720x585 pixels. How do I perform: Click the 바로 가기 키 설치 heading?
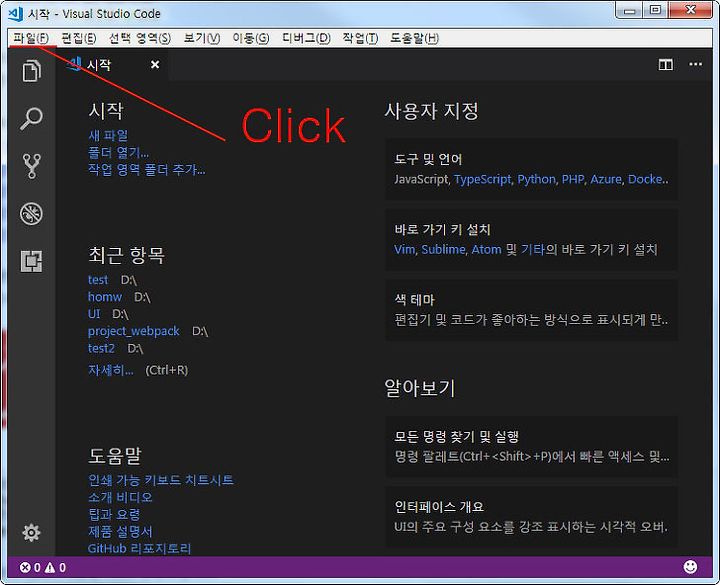click(x=442, y=230)
